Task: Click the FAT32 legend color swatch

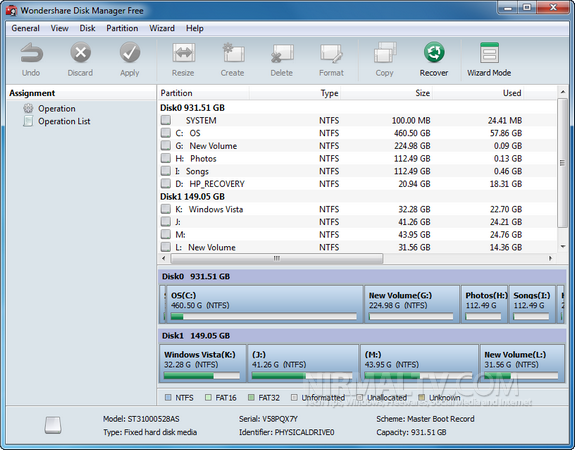Action: click(251, 397)
